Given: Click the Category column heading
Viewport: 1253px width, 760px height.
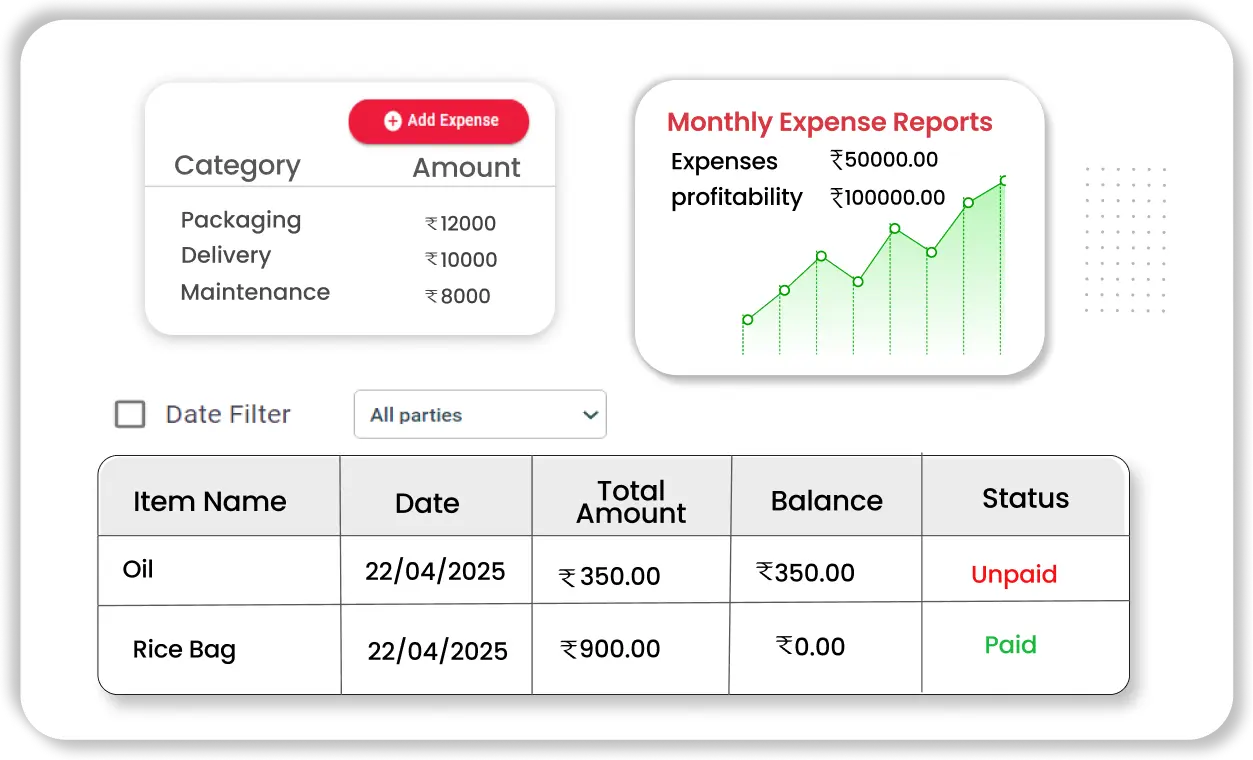Looking at the screenshot, I should coord(237,165).
